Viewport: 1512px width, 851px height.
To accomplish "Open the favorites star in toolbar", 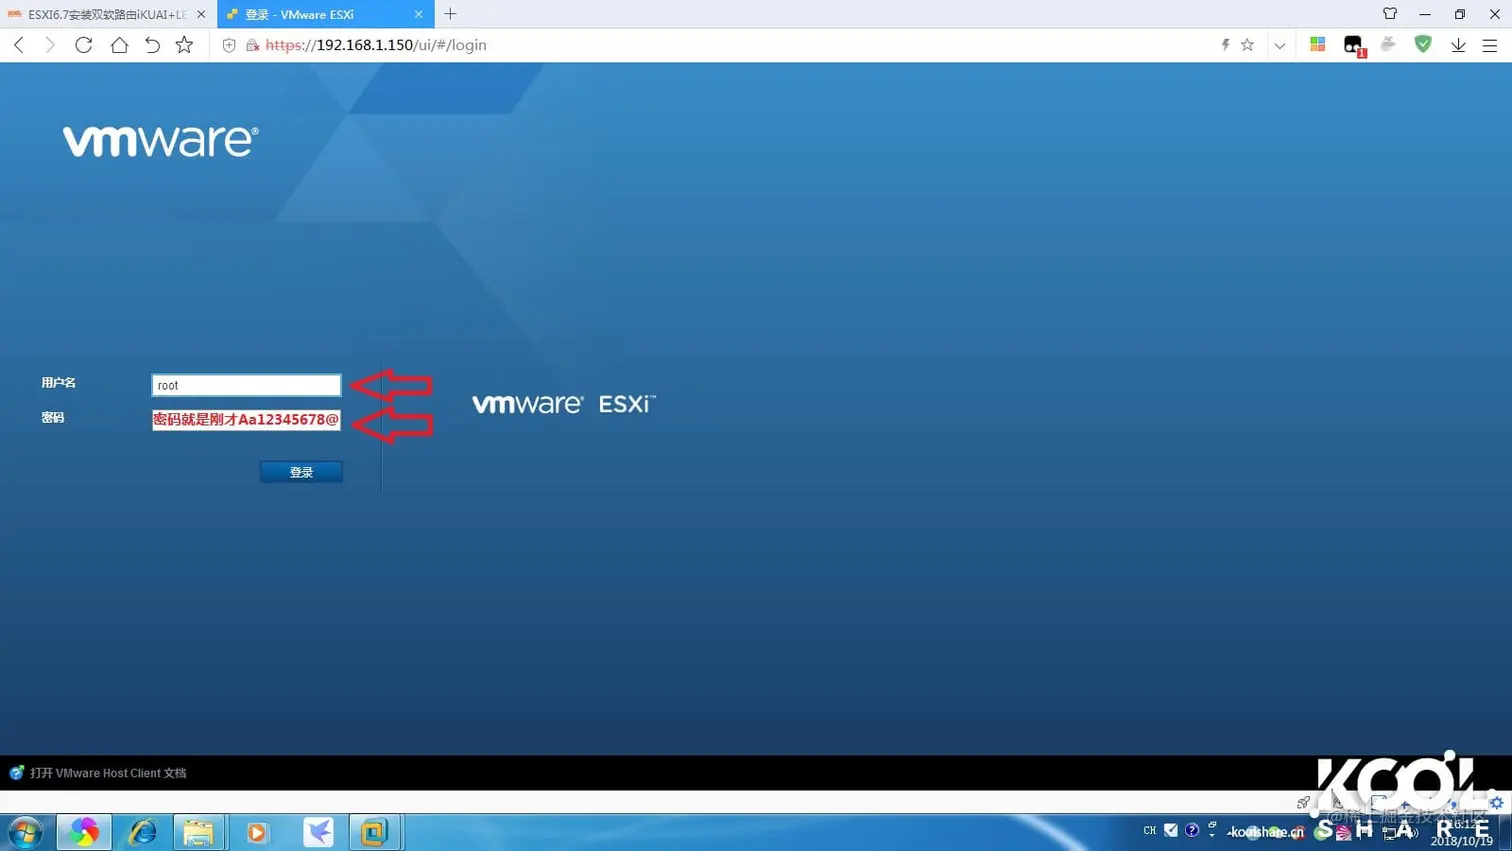I will click(184, 45).
